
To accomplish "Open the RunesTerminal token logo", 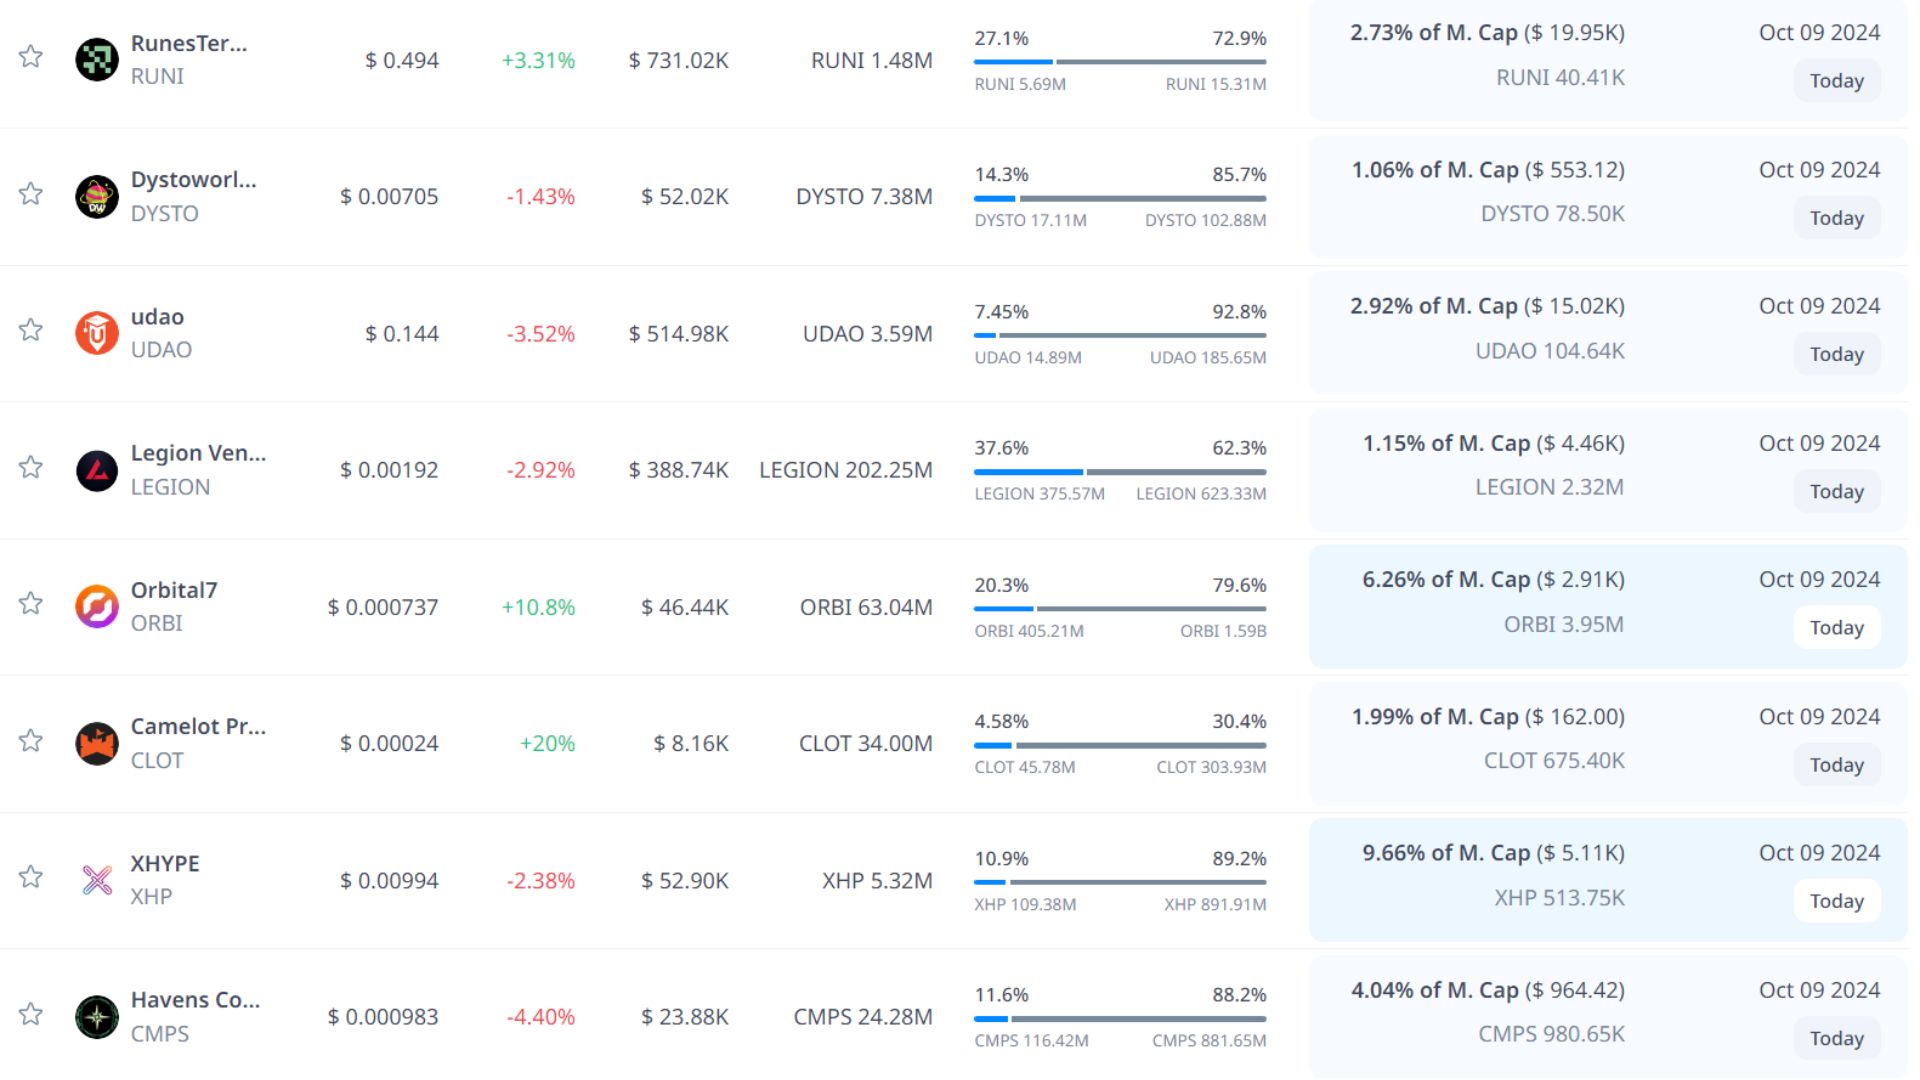I will [x=97, y=60].
